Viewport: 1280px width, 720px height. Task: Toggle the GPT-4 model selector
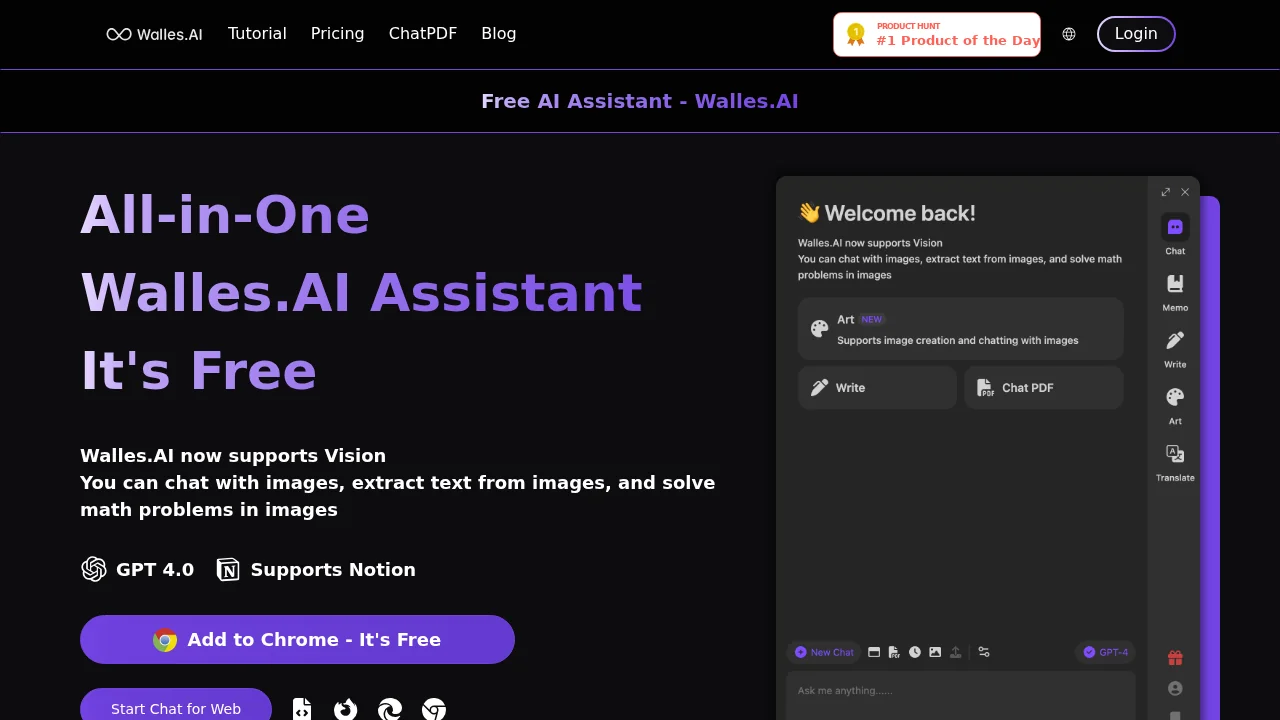point(1105,652)
